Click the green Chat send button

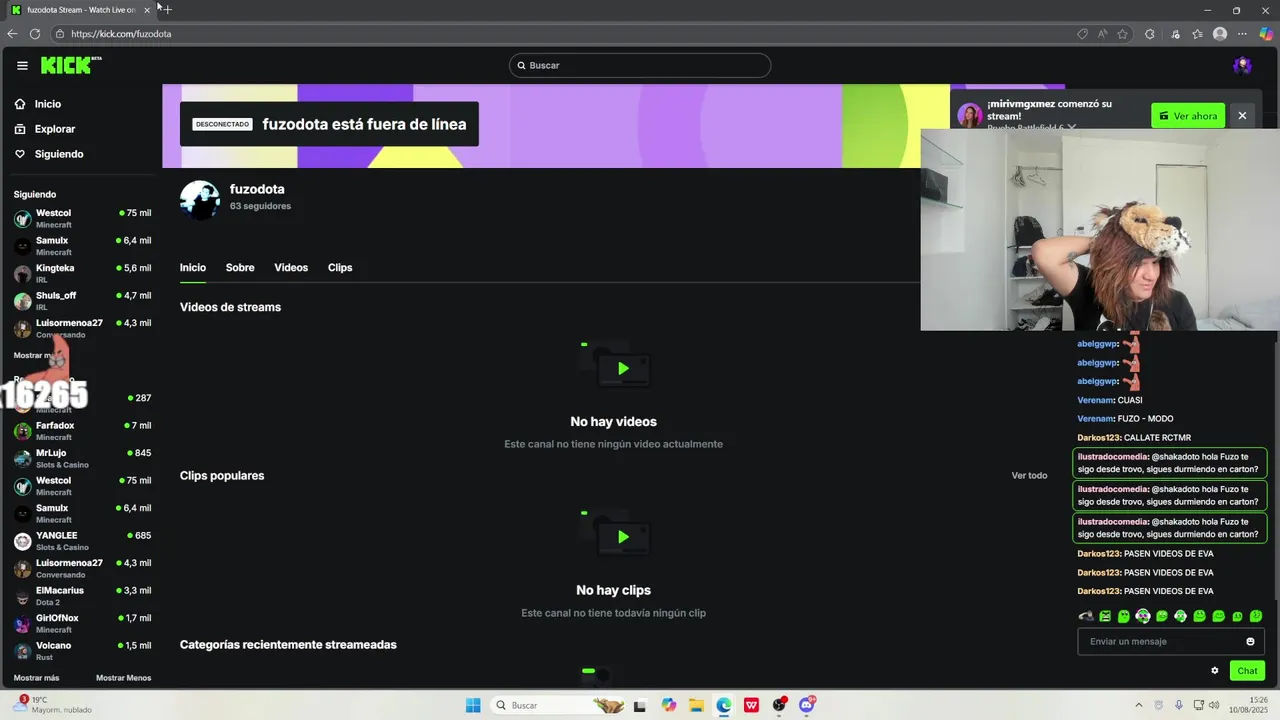[1247, 671]
